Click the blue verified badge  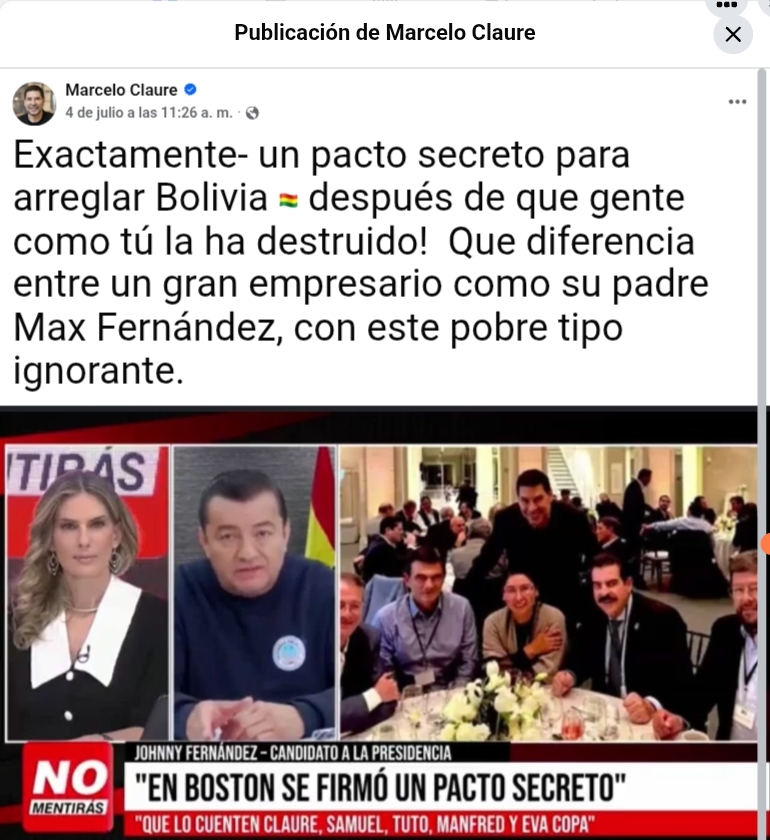pos(190,89)
